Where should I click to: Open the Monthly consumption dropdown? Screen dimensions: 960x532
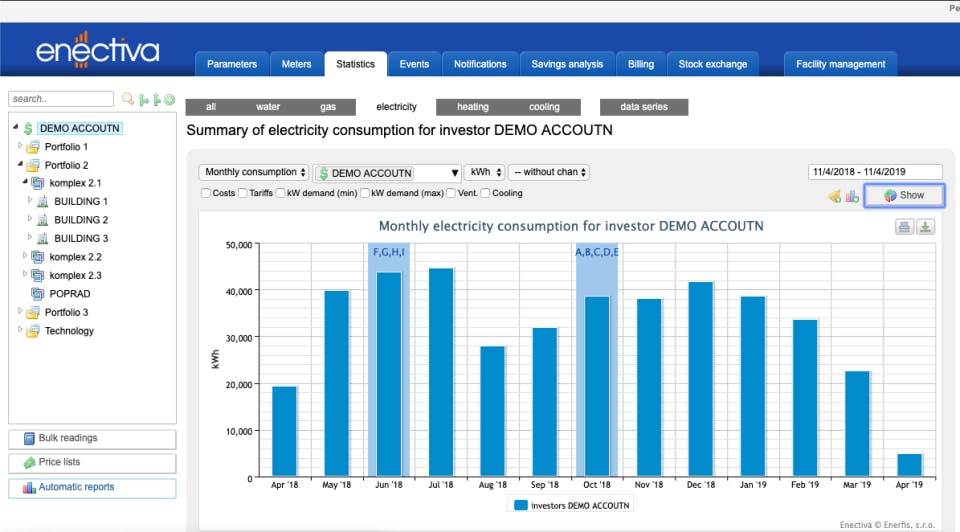[254, 172]
